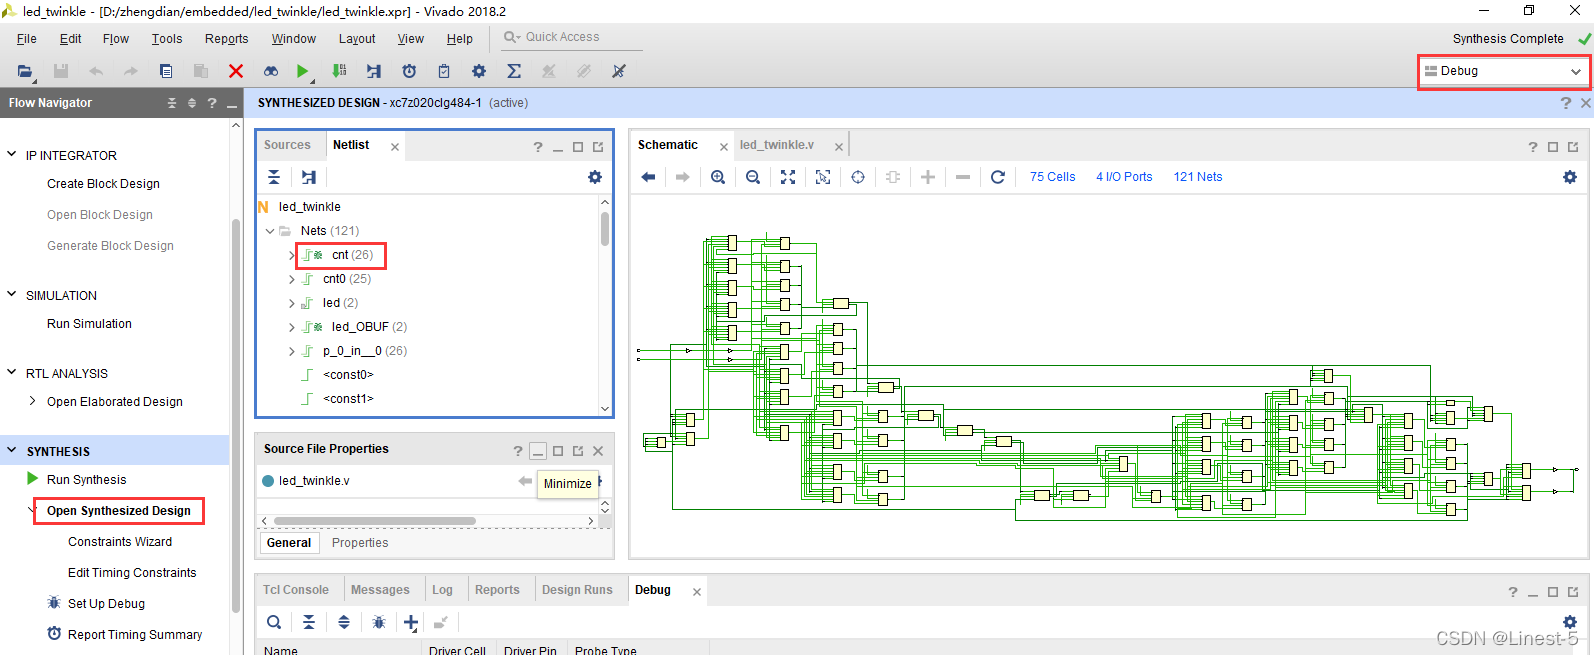Minimize the Source File Properties panel
The height and width of the screenshot is (655, 1594).
coord(538,451)
